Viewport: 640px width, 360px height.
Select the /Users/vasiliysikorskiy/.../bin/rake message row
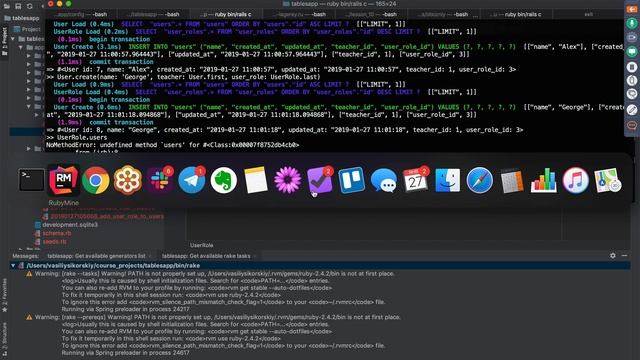[320, 266]
